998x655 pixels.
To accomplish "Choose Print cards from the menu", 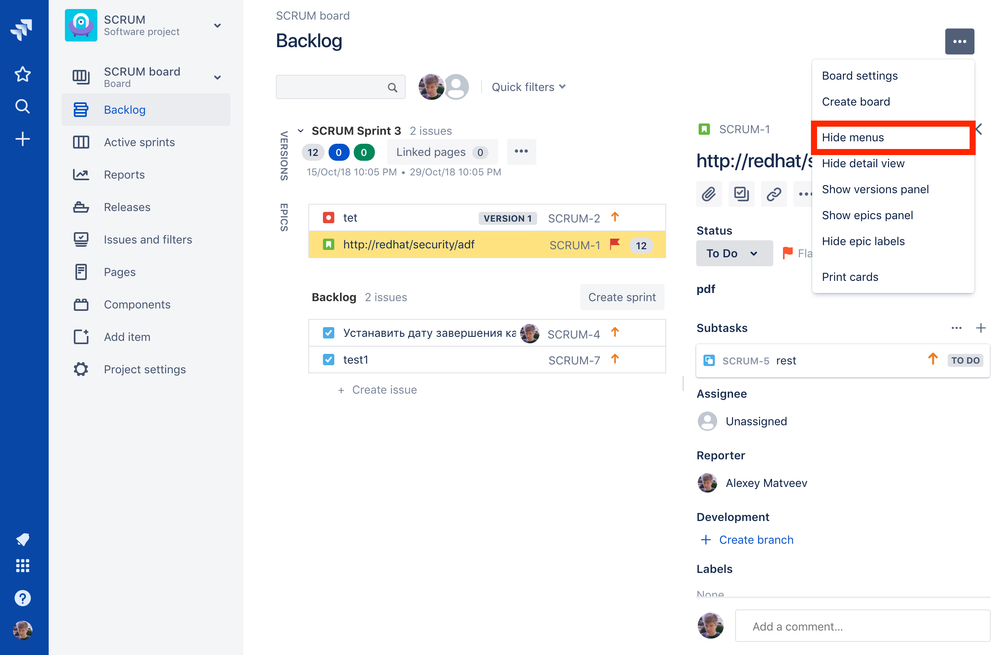I will pos(893,277).
